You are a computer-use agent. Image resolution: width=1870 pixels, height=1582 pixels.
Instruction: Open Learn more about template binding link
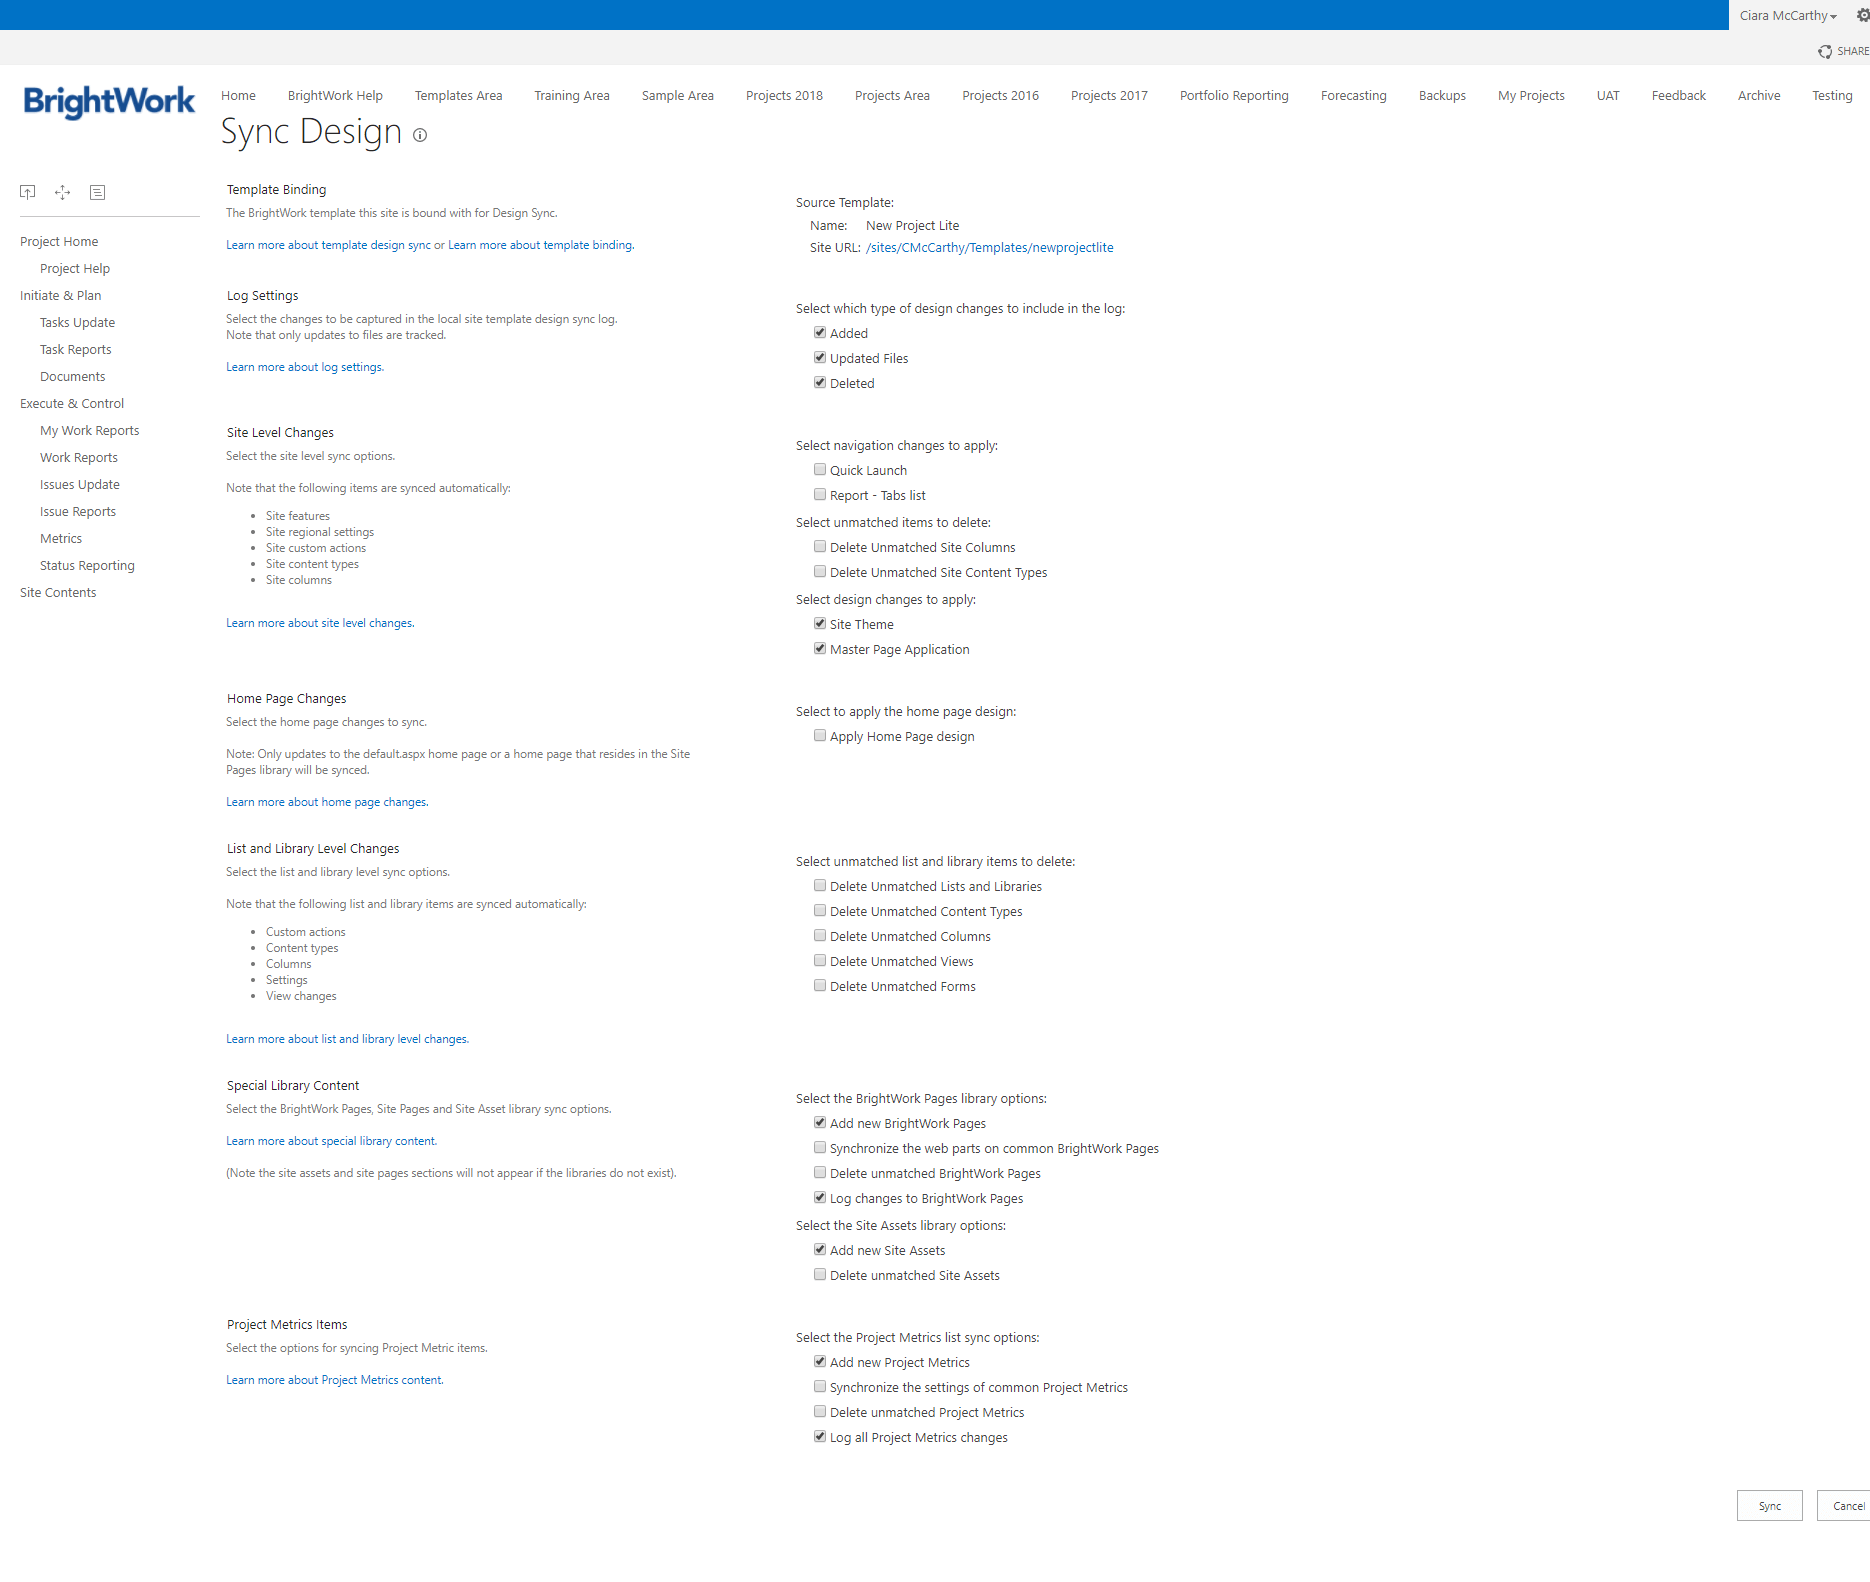pyautogui.click(x=541, y=245)
